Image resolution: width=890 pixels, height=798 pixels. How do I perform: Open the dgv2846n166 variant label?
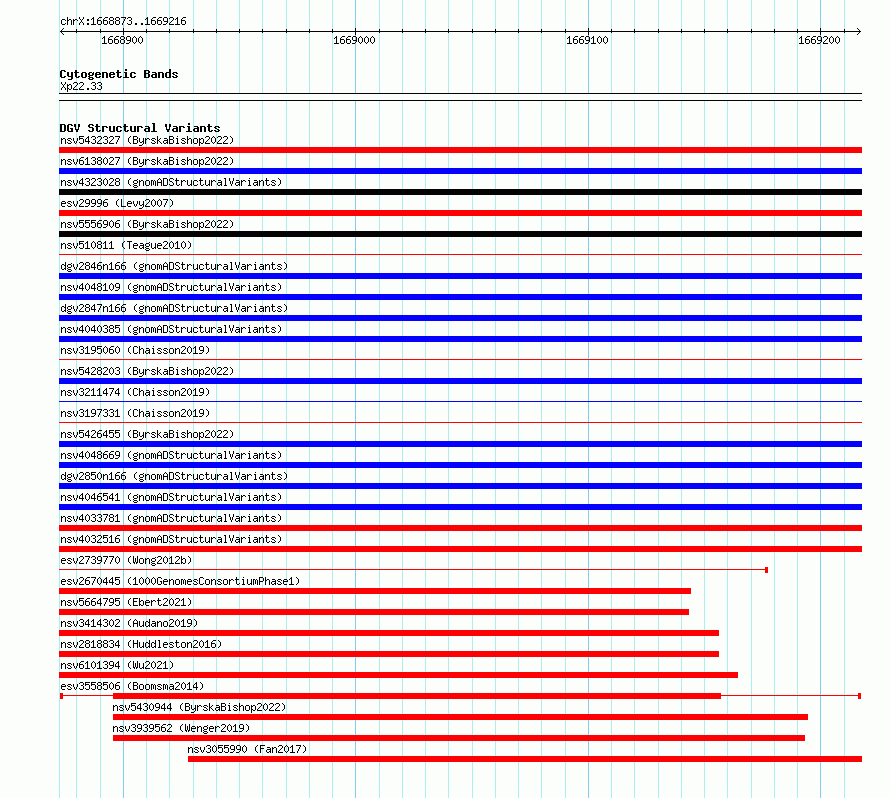pos(174,266)
